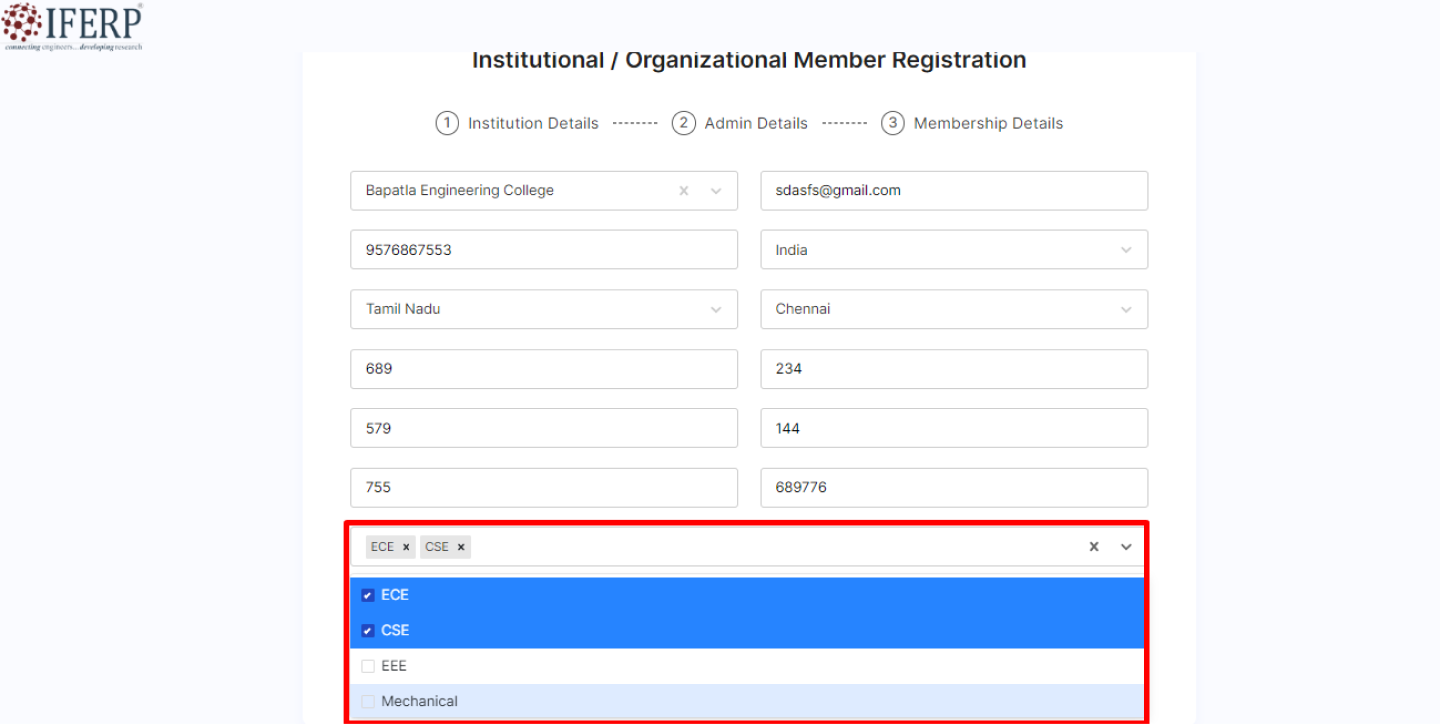Check the Mechanical checkbox
The image size is (1440, 724).
pyautogui.click(x=368, y=701)
